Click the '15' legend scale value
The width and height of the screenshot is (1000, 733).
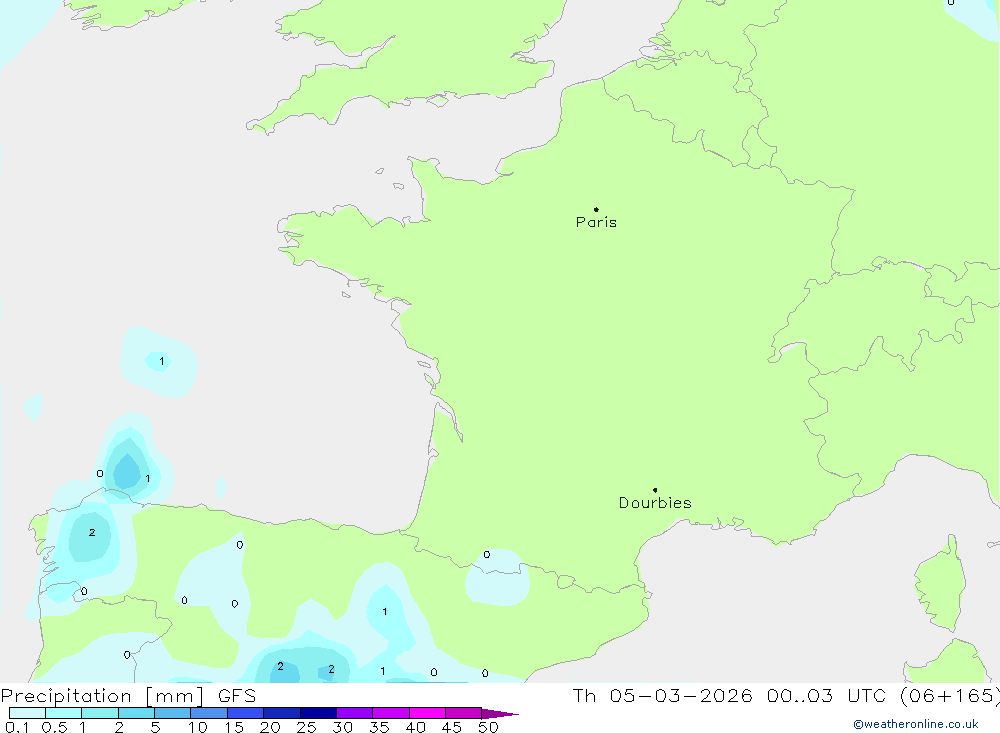234,727
